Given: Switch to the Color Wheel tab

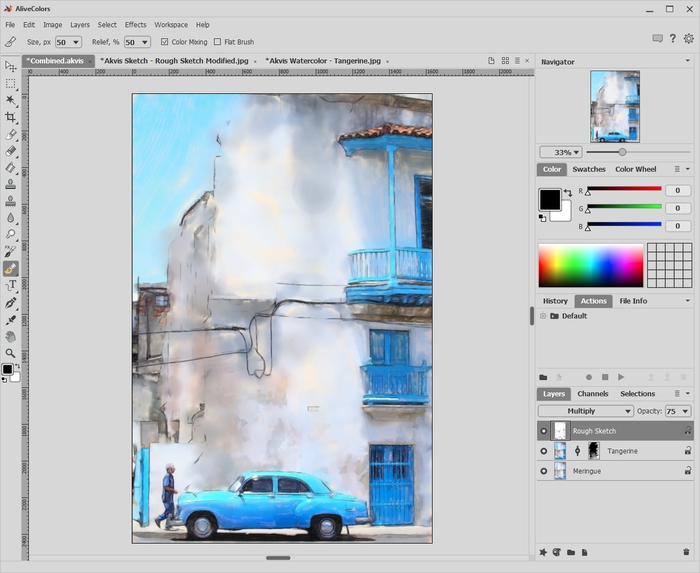Looking at the screenshot, I should [636, 169].
